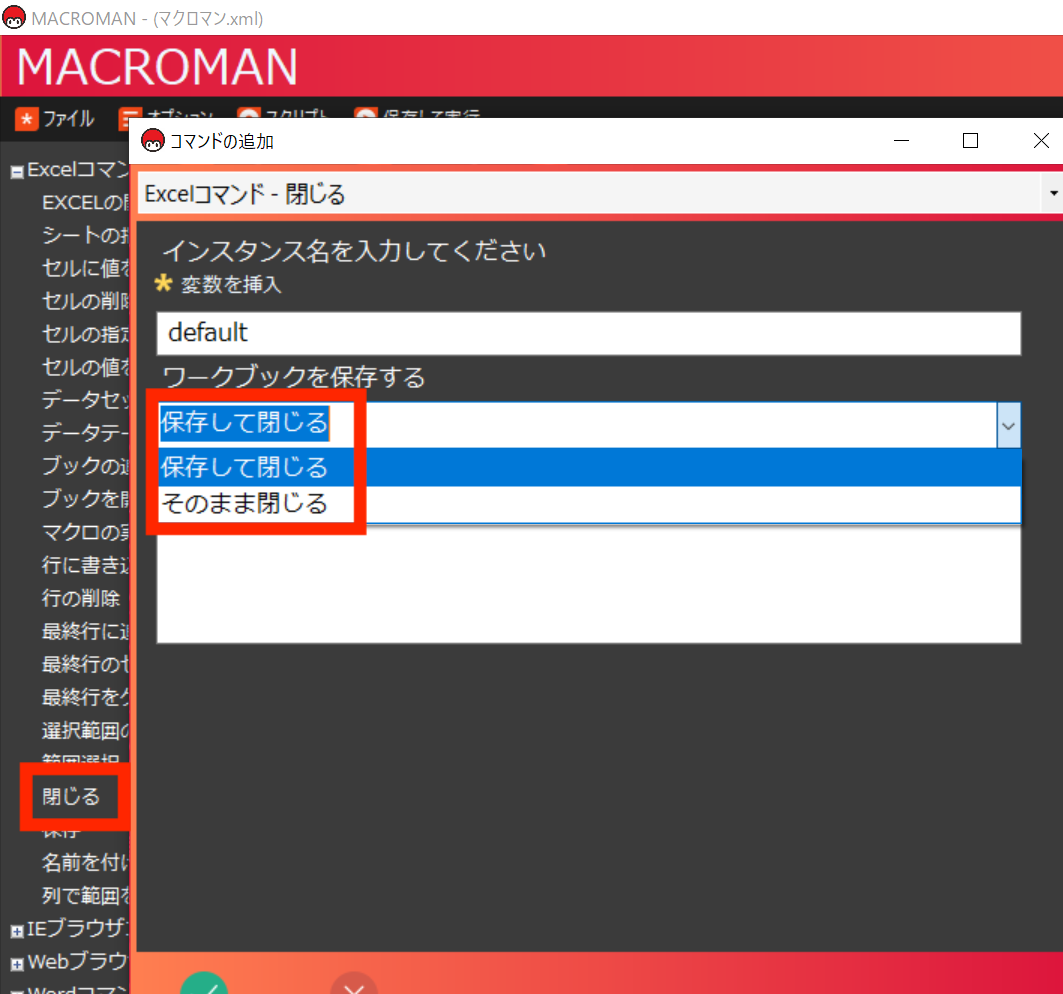
Task: Expand the IEブラウザ tree node
Action: [17, 931]
